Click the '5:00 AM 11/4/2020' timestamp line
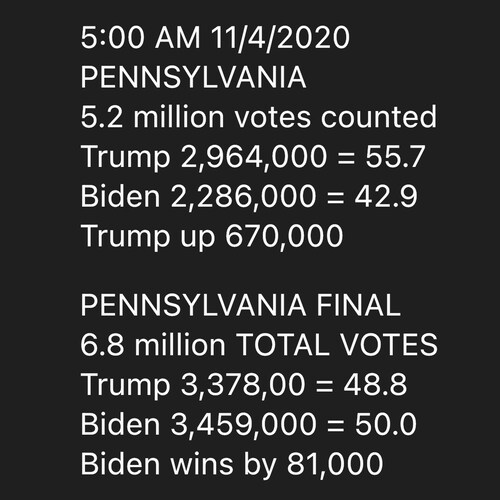Viewport: 500px width, 500px height. (215, 37)
